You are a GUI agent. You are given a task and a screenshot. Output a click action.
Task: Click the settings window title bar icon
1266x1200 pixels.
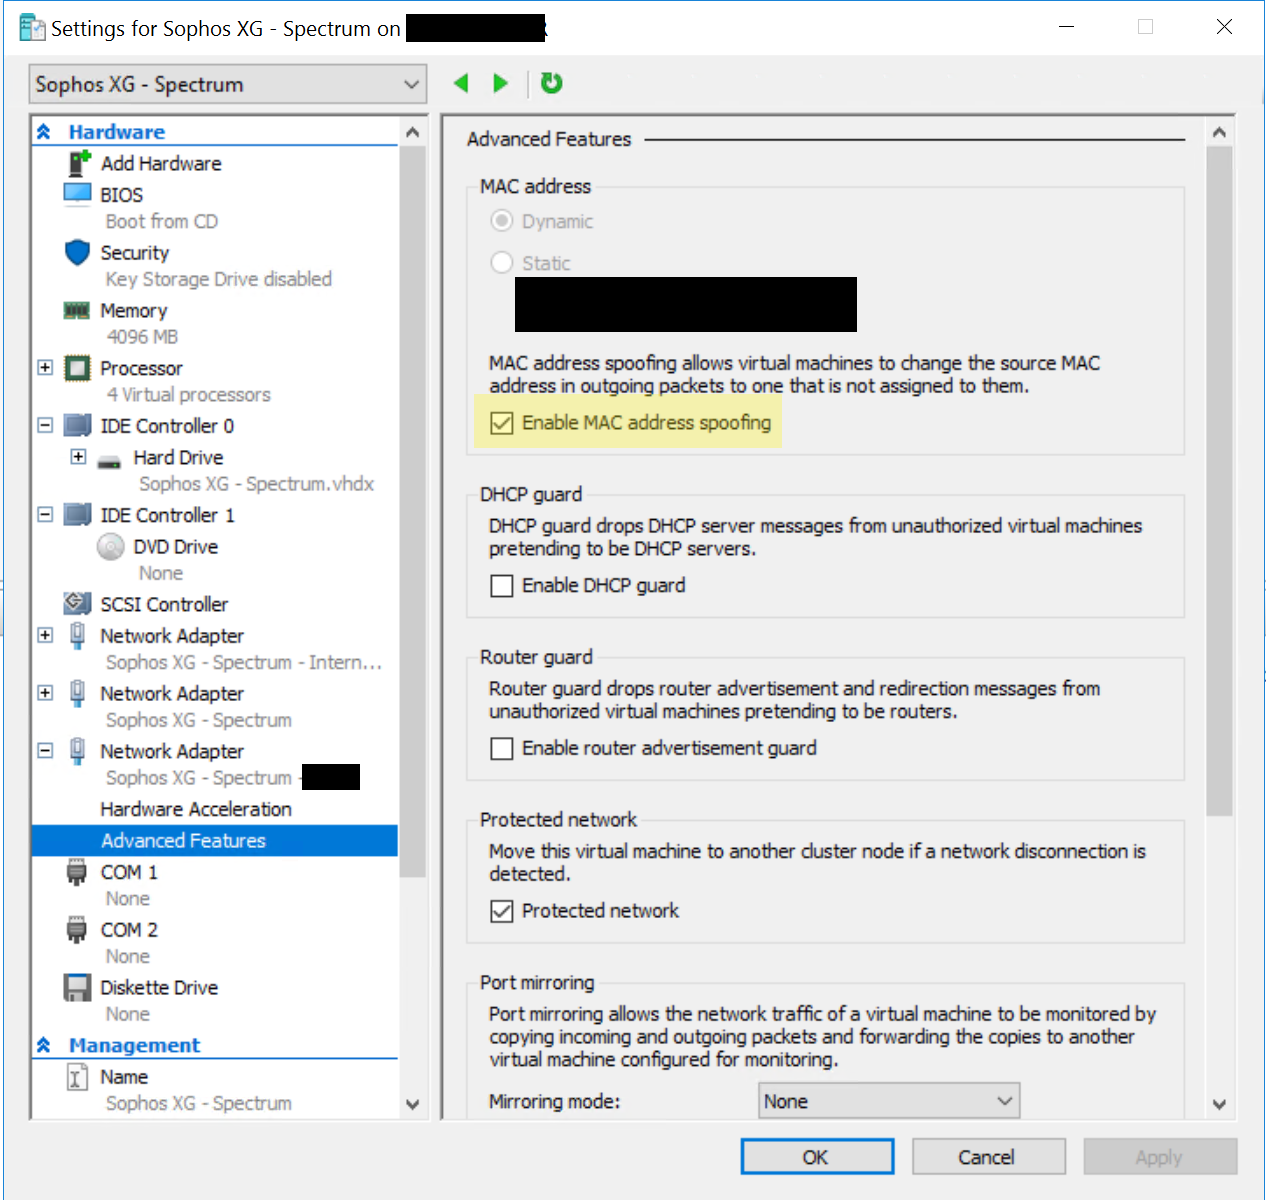tap(32, 28)
